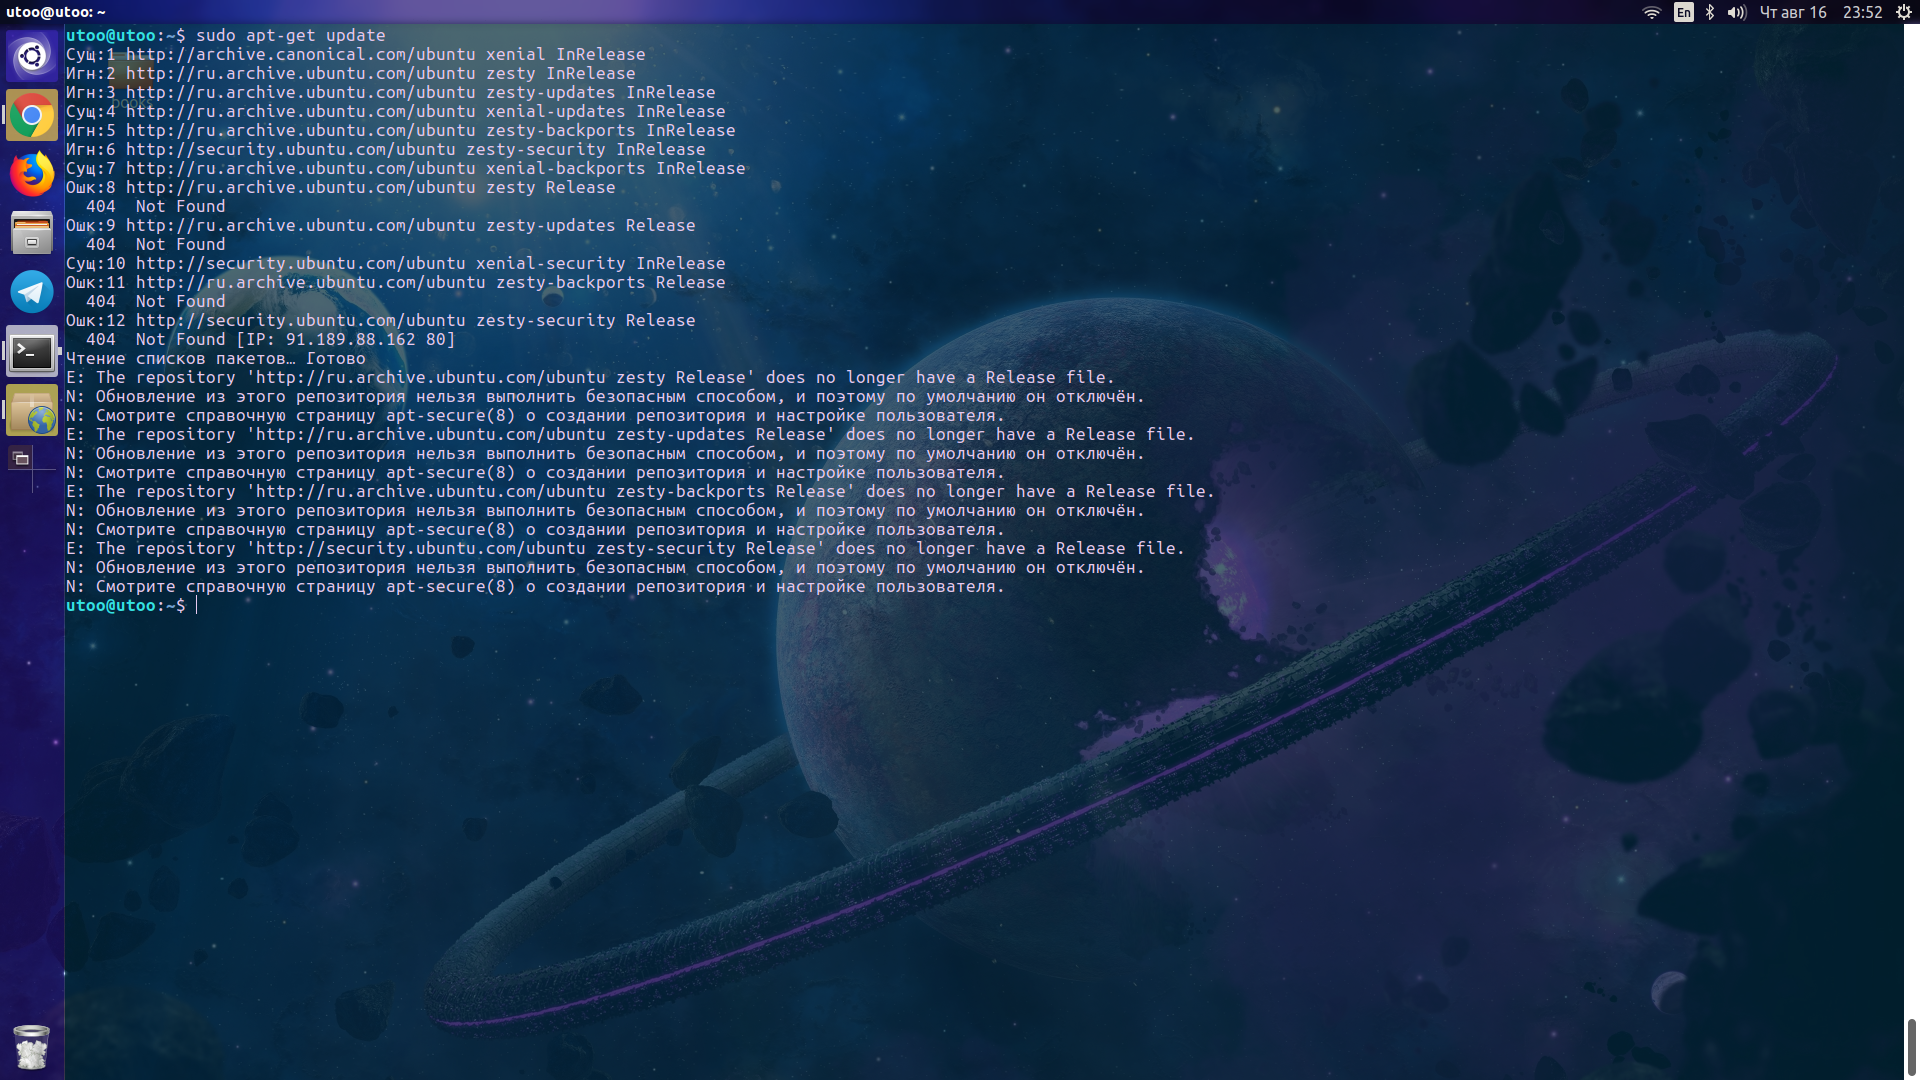Image resolution: width=1920 pixels, height=1080 pixels.
Task: Open the Files archive manager icon
Action: coord(32,233)
